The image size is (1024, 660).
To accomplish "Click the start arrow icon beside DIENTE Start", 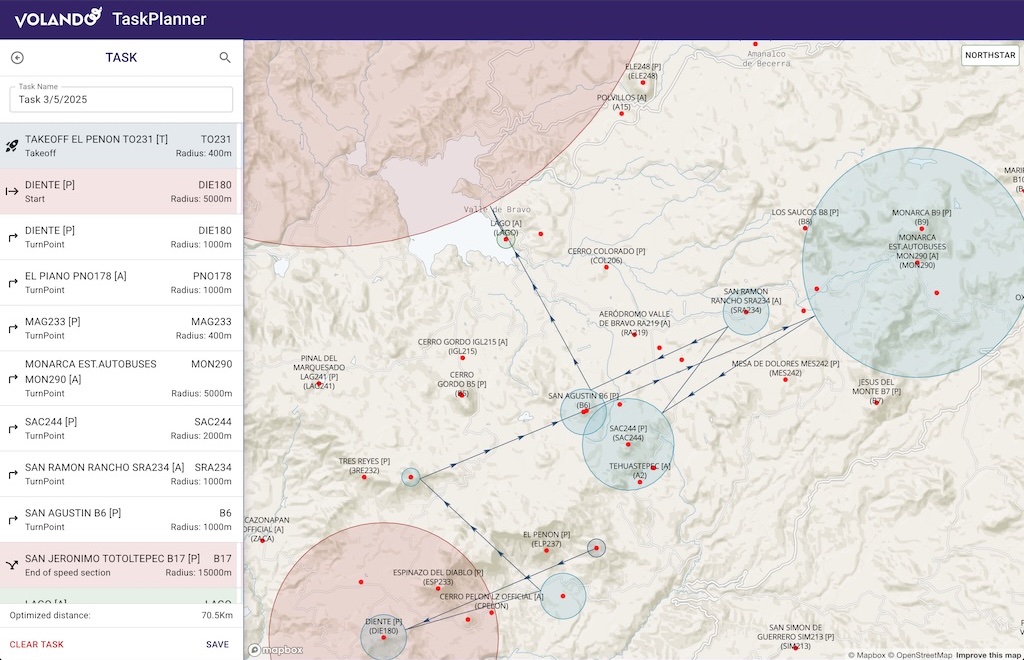I will click(13, 192).
